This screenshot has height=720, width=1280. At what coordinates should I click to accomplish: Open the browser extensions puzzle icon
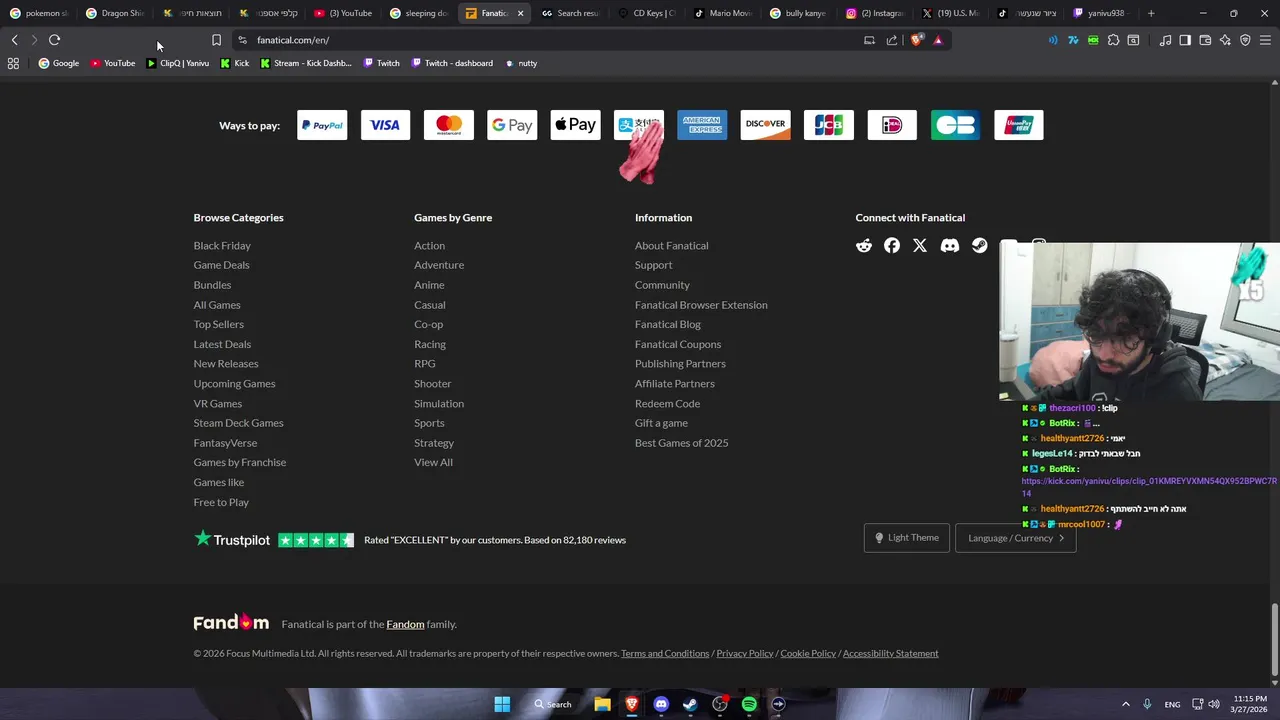1113,40
